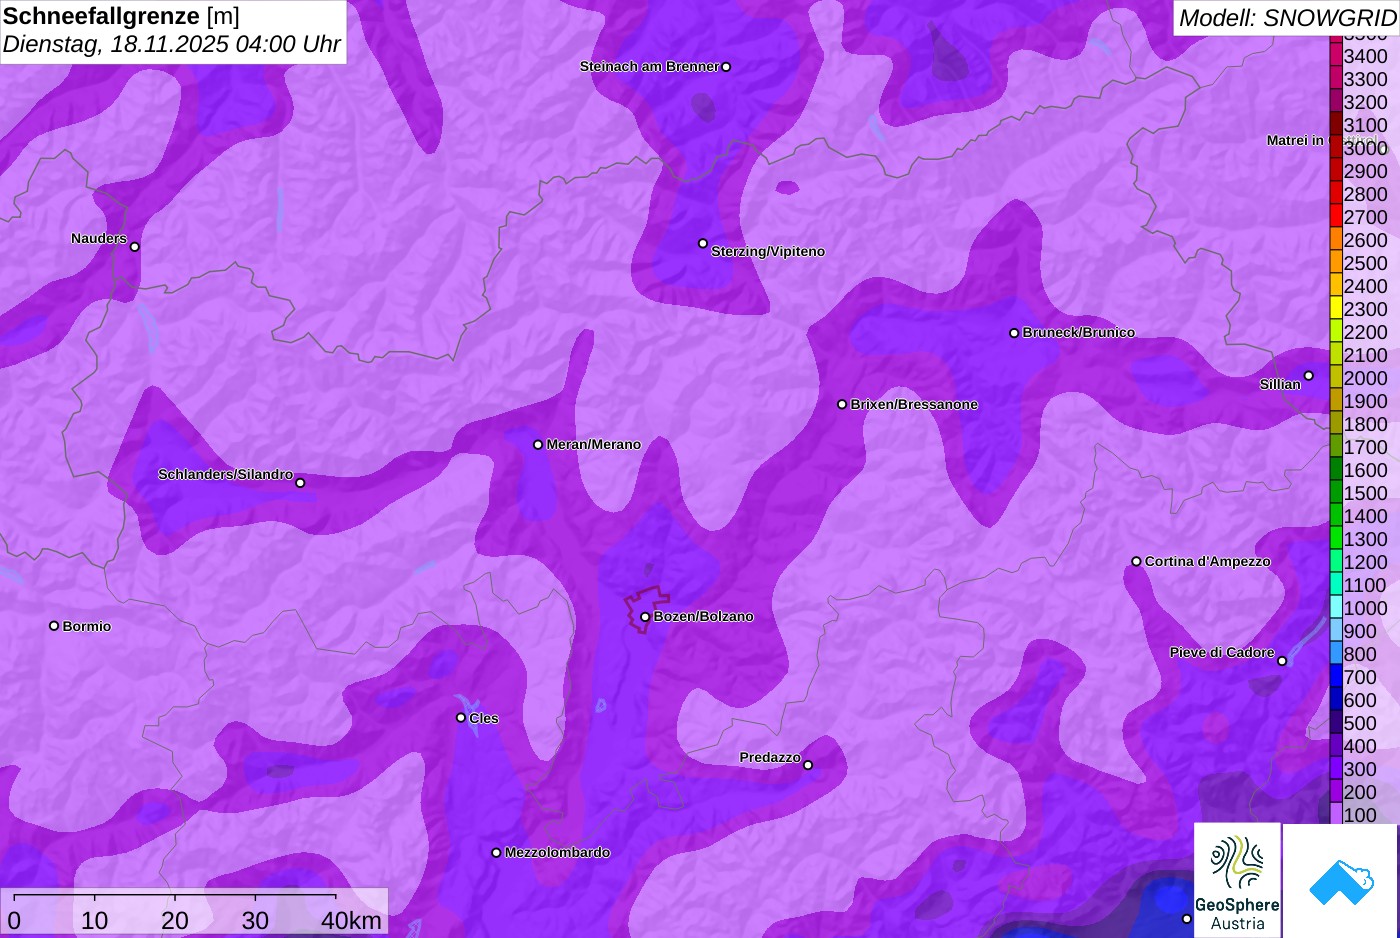Click the Sterzing/Vipiteno marker dot
This screenshot has height=938, width=1400.
coord(703,243)
